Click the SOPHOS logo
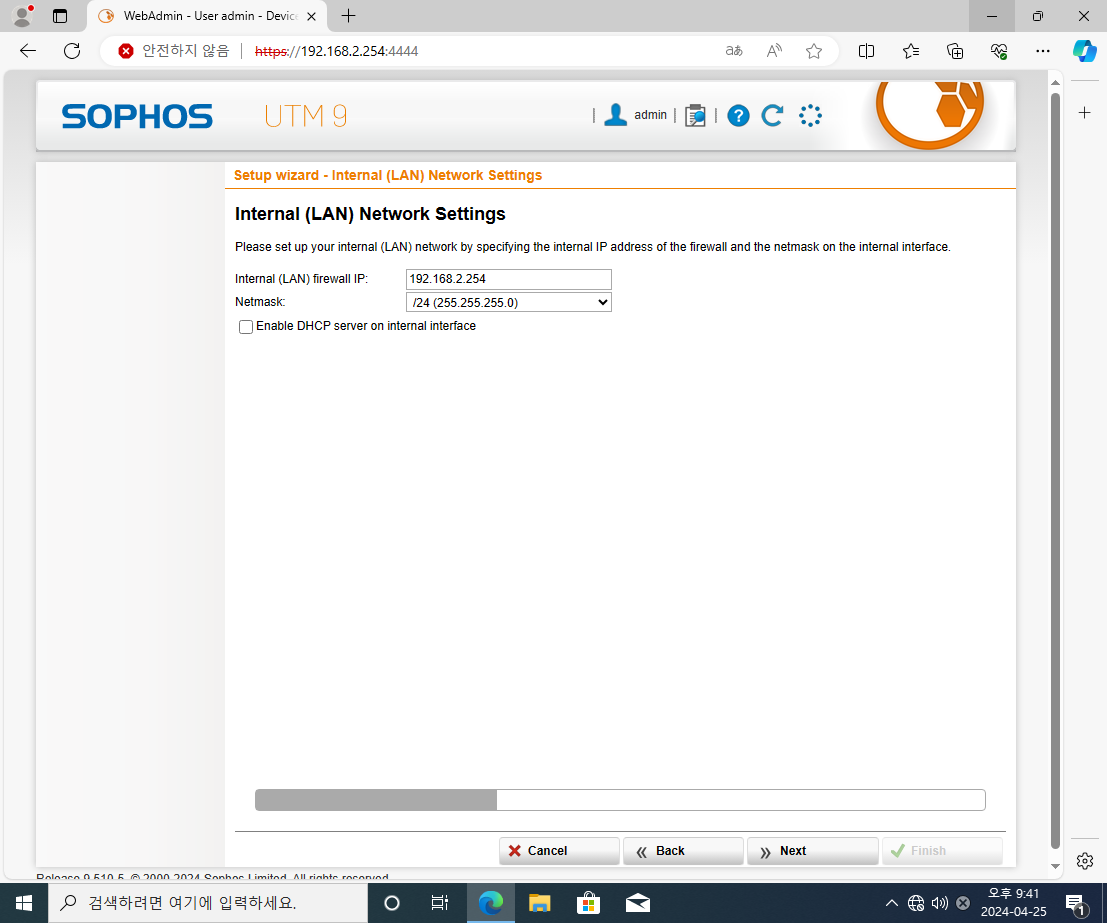Viewport: 1107px width, 923px height. click(x=137, y=117)
